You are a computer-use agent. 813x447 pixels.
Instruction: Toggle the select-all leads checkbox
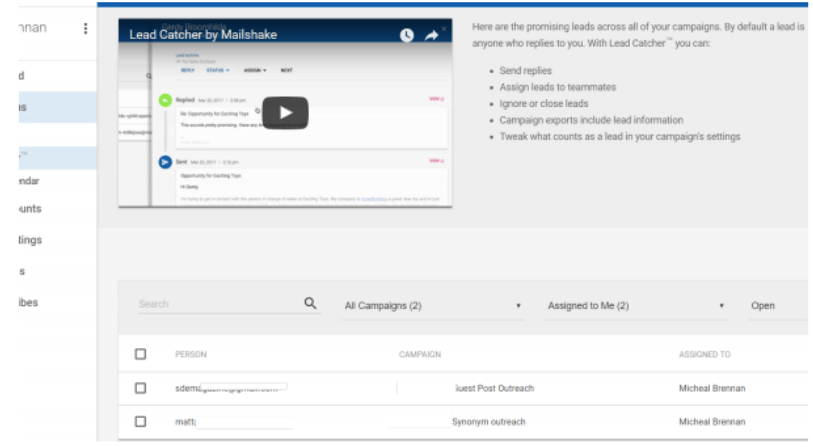[140, 354]
